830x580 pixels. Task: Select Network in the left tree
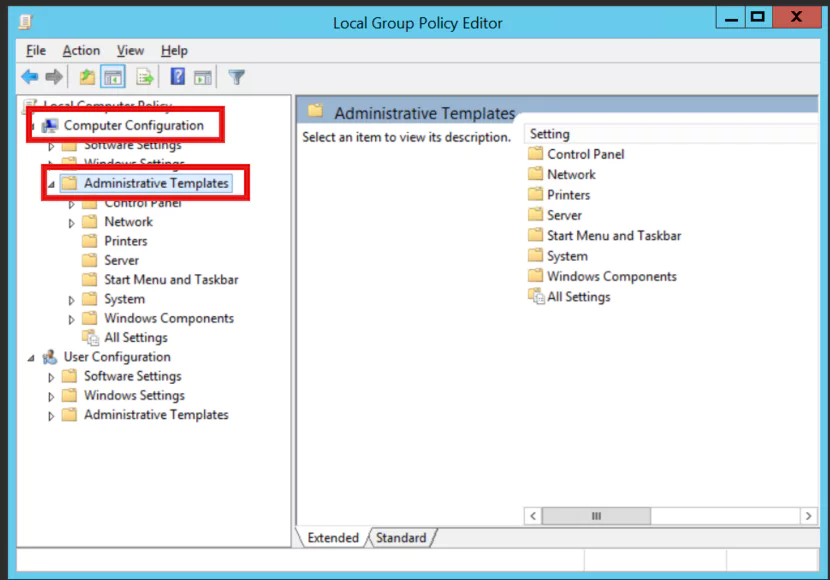(x=128, y=222)
